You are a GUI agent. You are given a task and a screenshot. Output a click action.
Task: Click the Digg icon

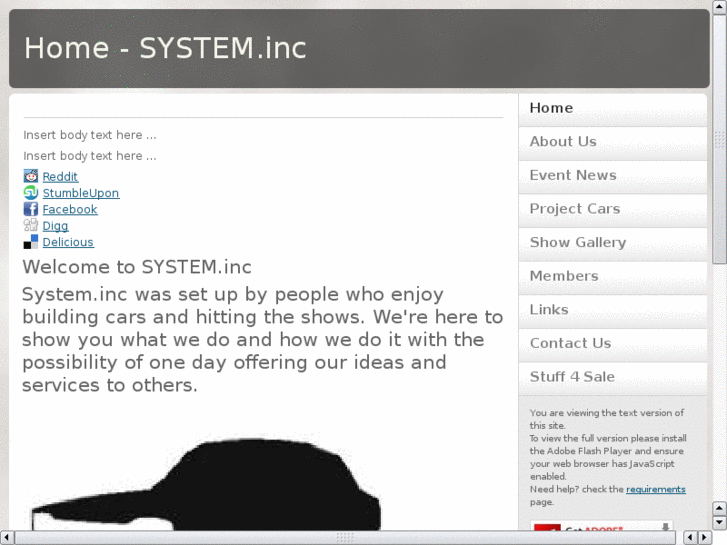click(30, 226)
